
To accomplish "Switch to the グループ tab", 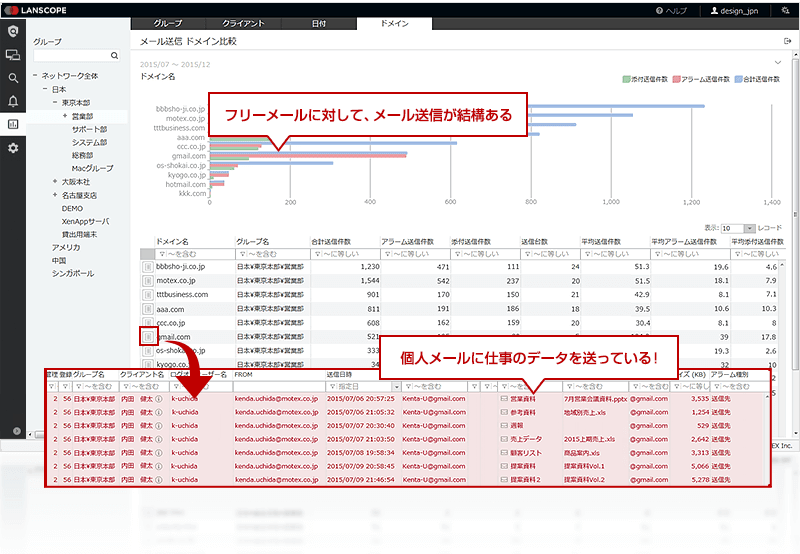I will [168, 23].
